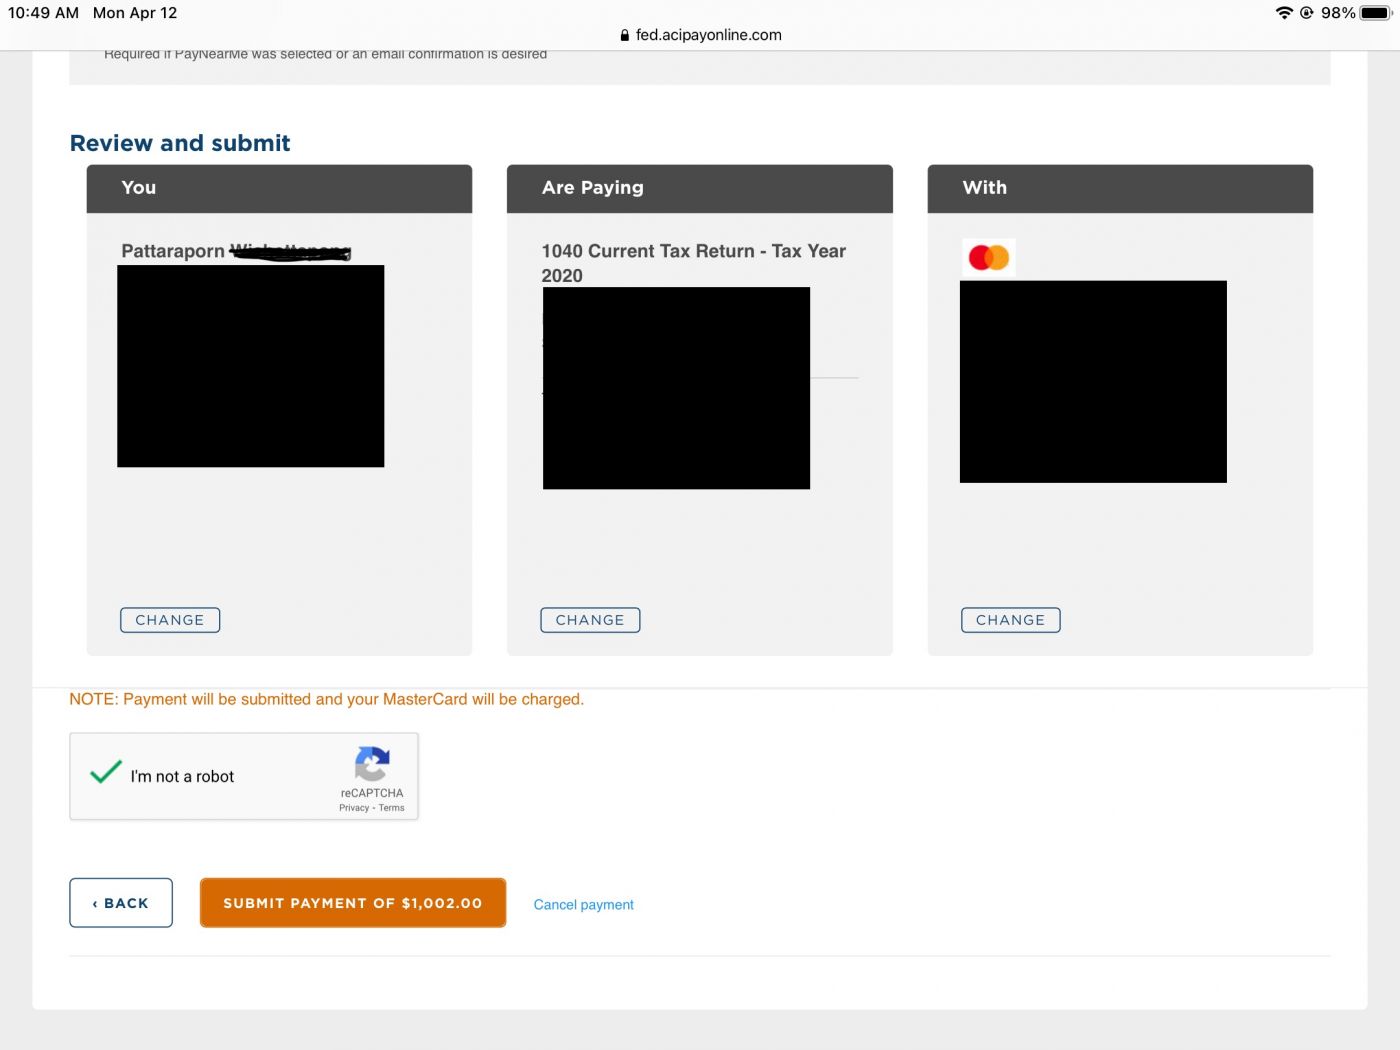
Task: Open the reCAPTCHA Terms link
Action: click(x=392, y=808)
